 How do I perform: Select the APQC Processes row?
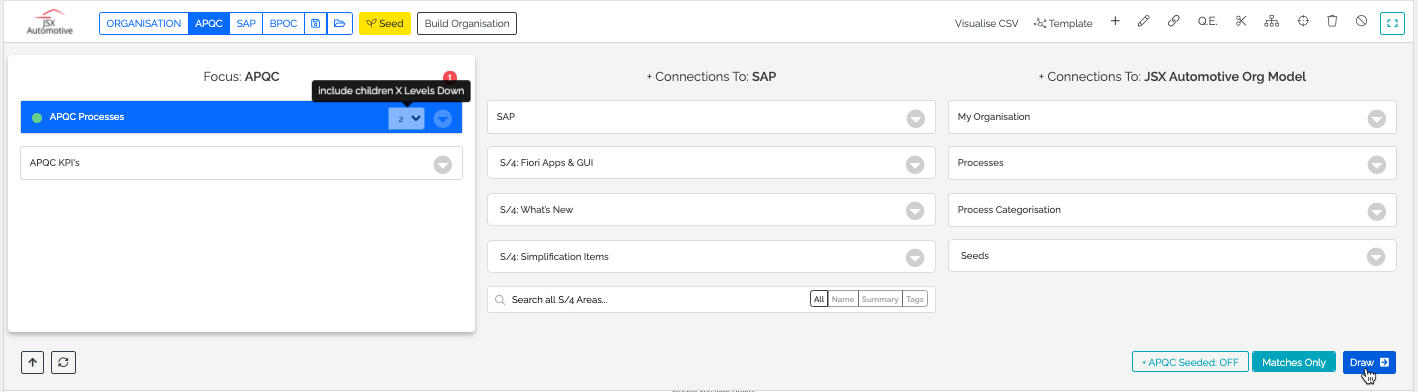click(241, 117)
